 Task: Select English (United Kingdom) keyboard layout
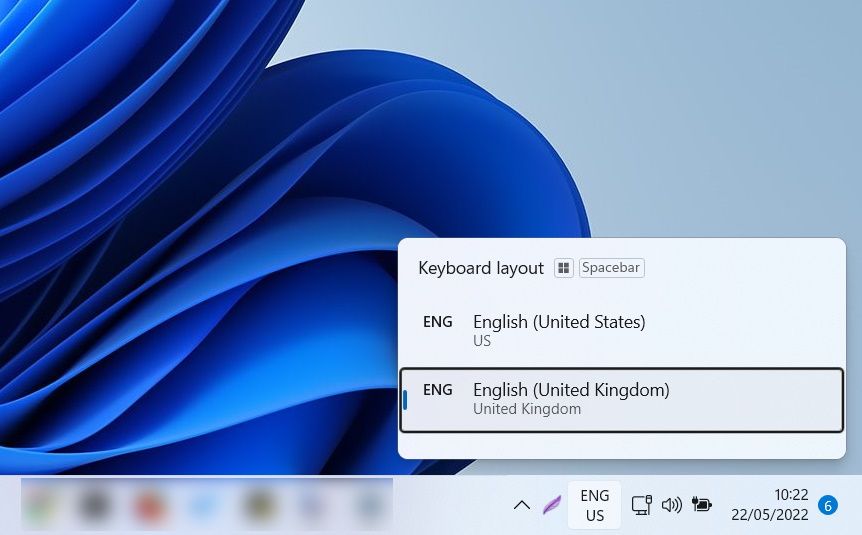tap(621, 400)
